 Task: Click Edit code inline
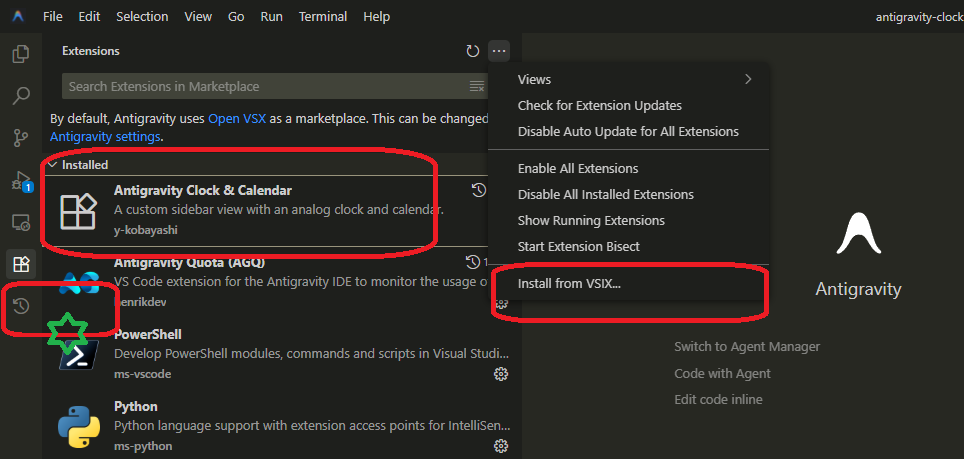pos(718,399)
